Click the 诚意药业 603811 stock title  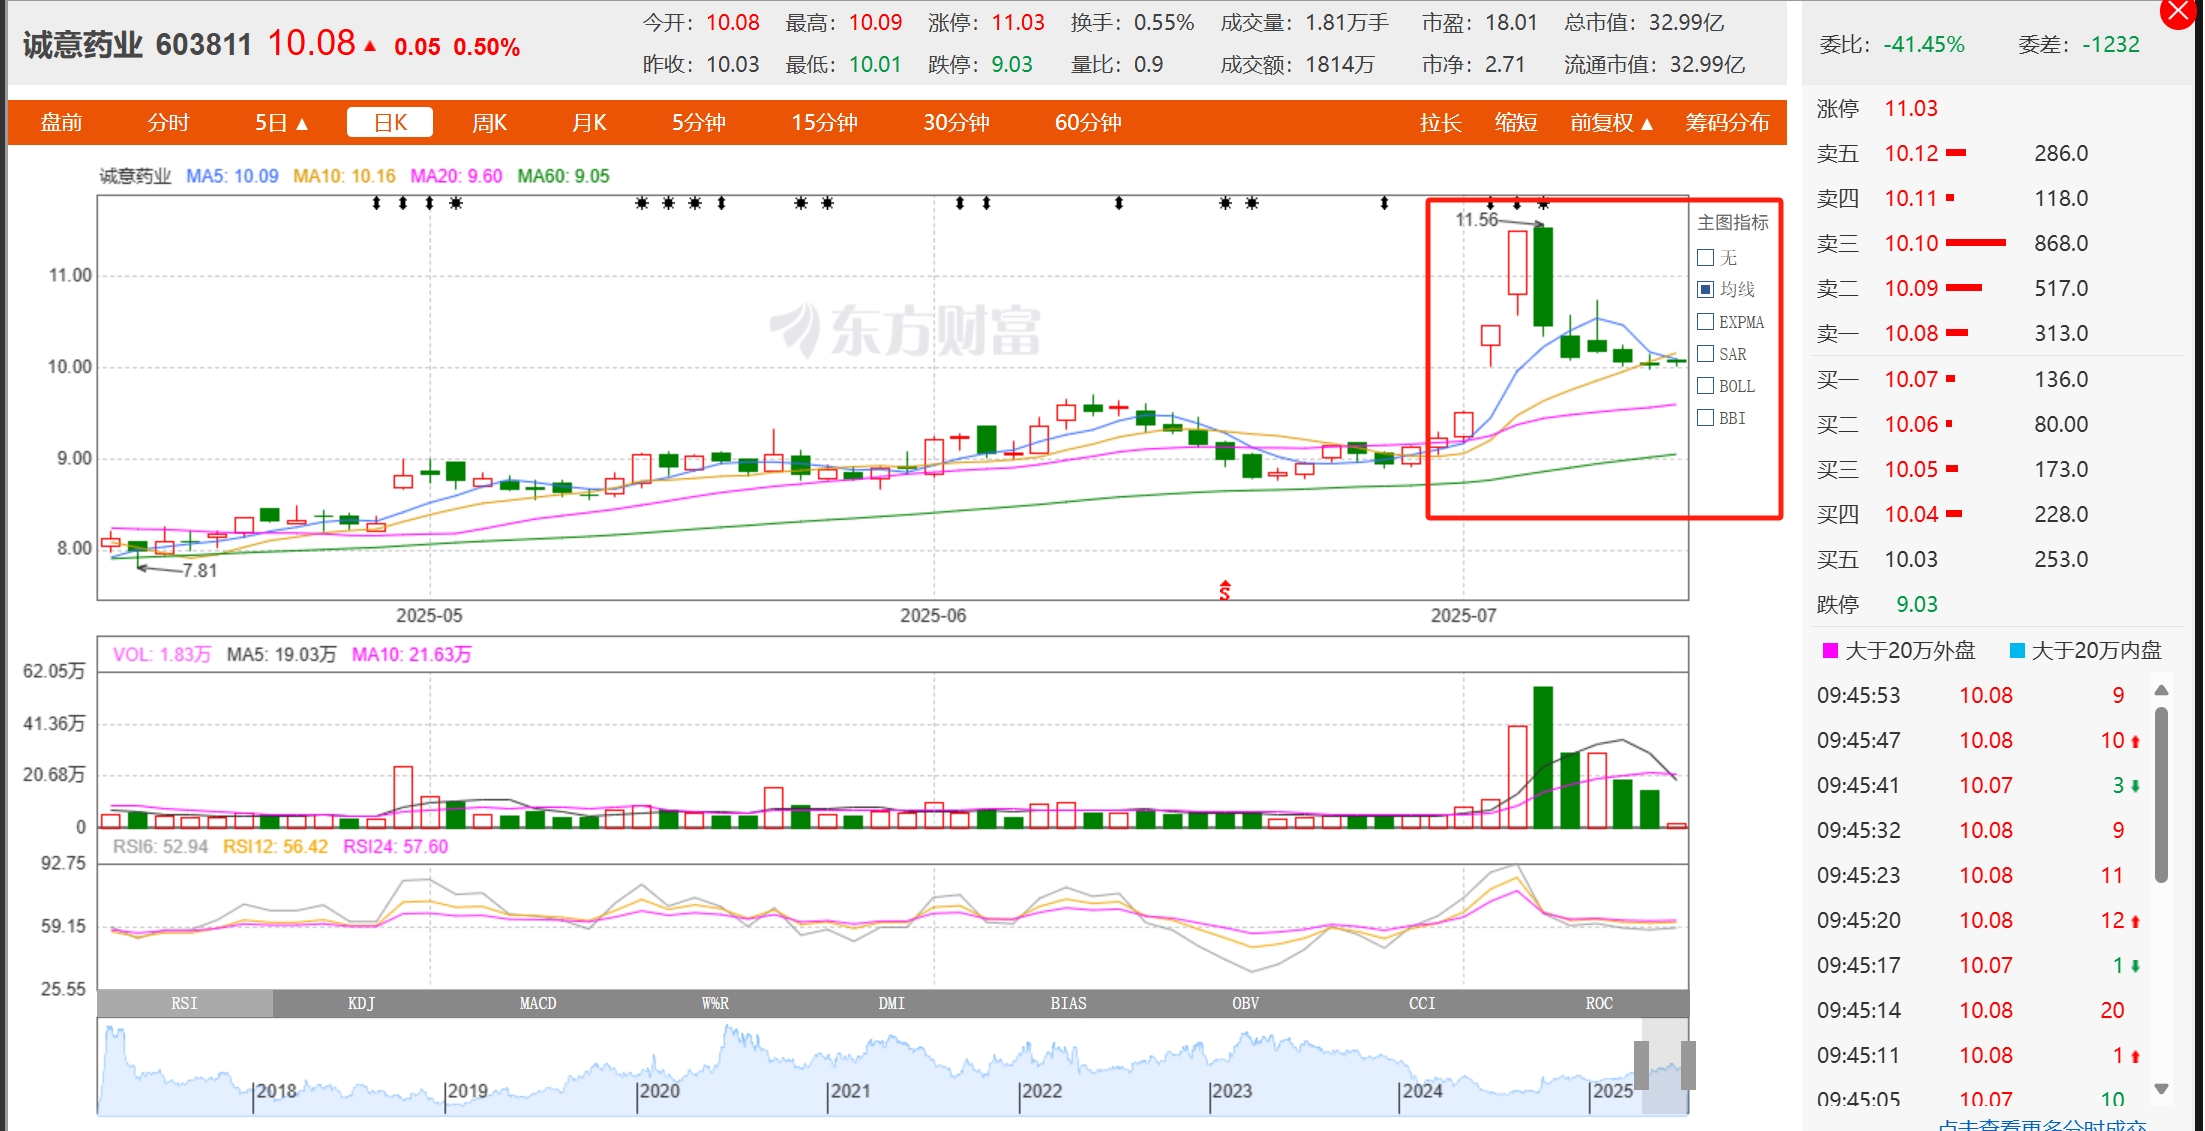137,45
